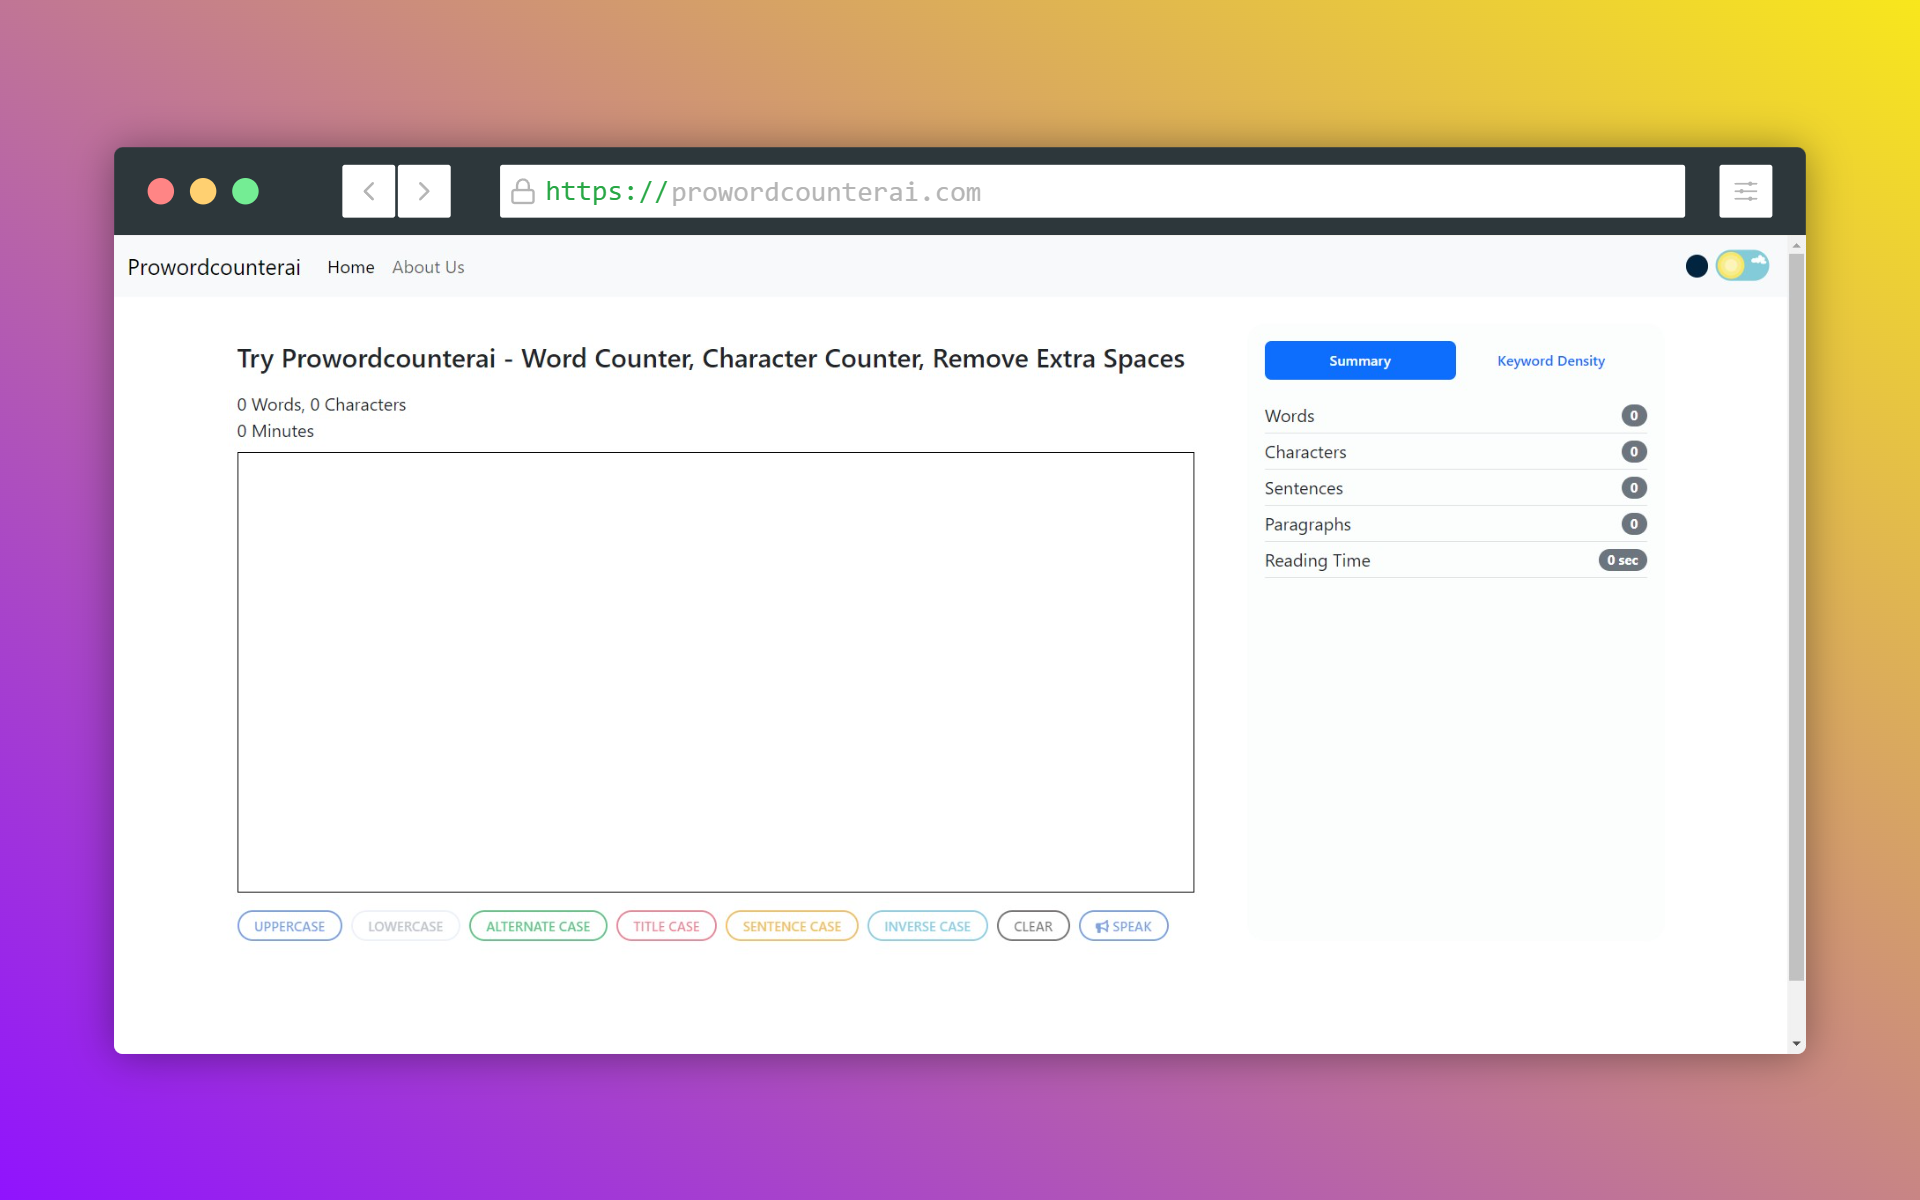Click the browser back arrow
Viewport: 1920px width, 1200px height.
[x=369, y=191]
